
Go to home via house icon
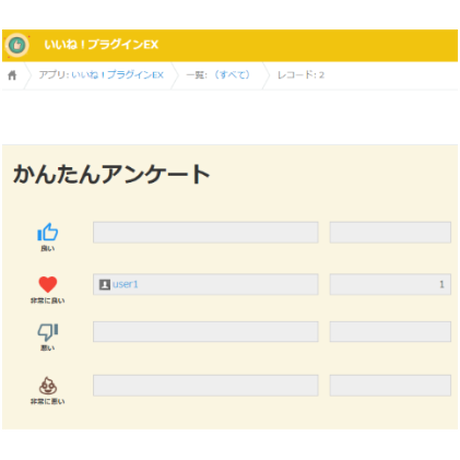pos(12,75)
